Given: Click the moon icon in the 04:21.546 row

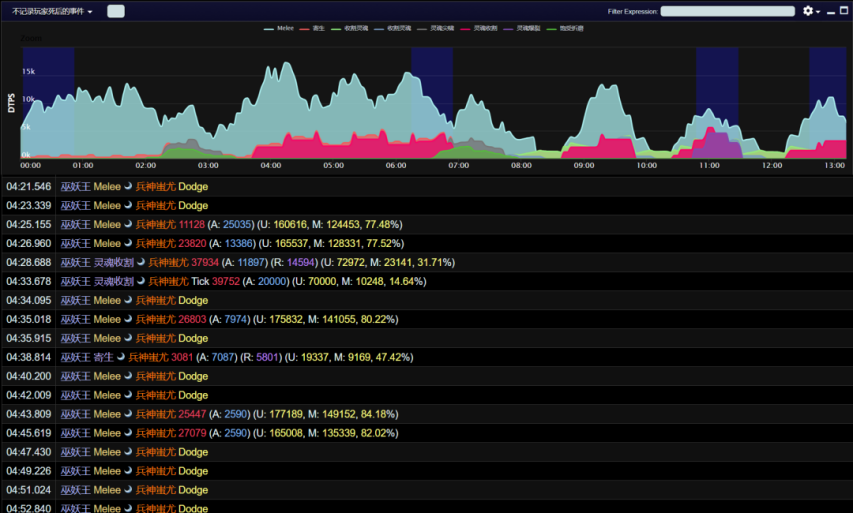Looking at the screenshot, I should [x=128, y=187].
